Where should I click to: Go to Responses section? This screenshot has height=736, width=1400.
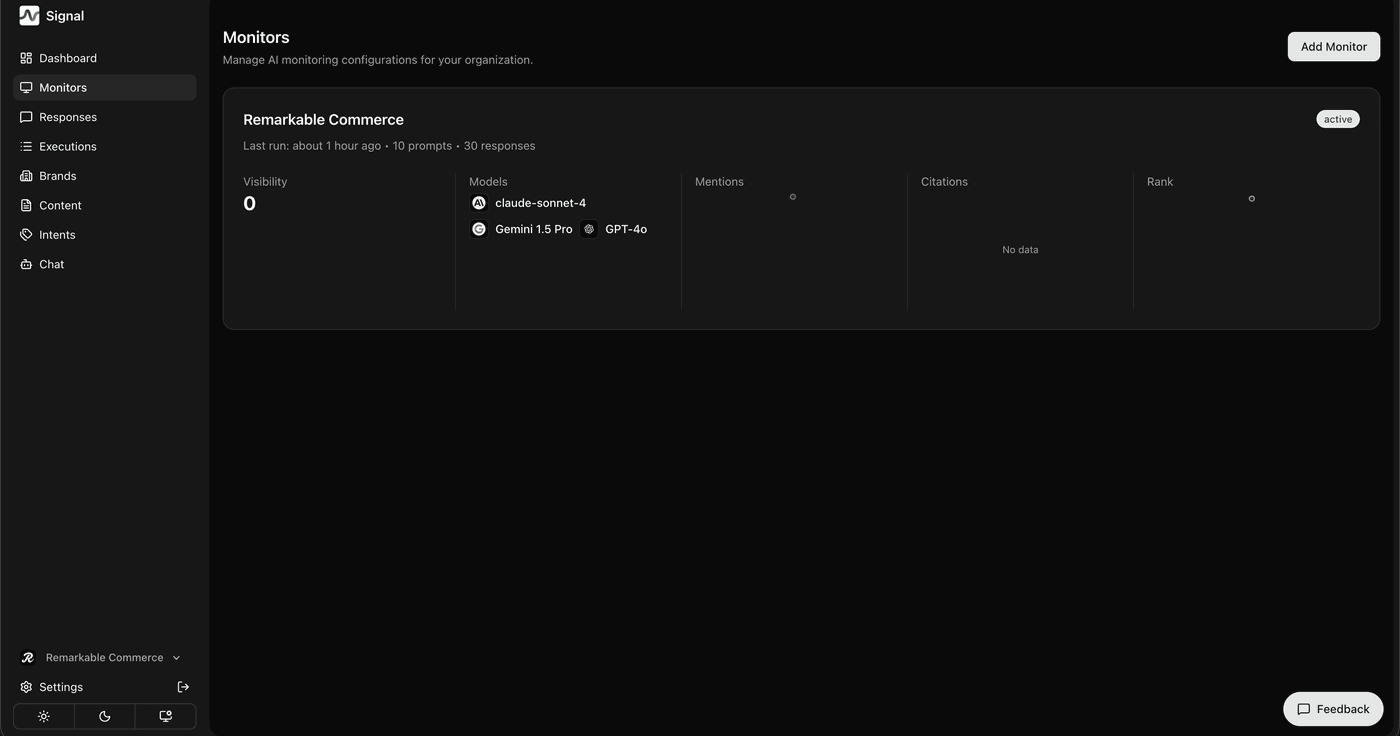coord(105,117)
